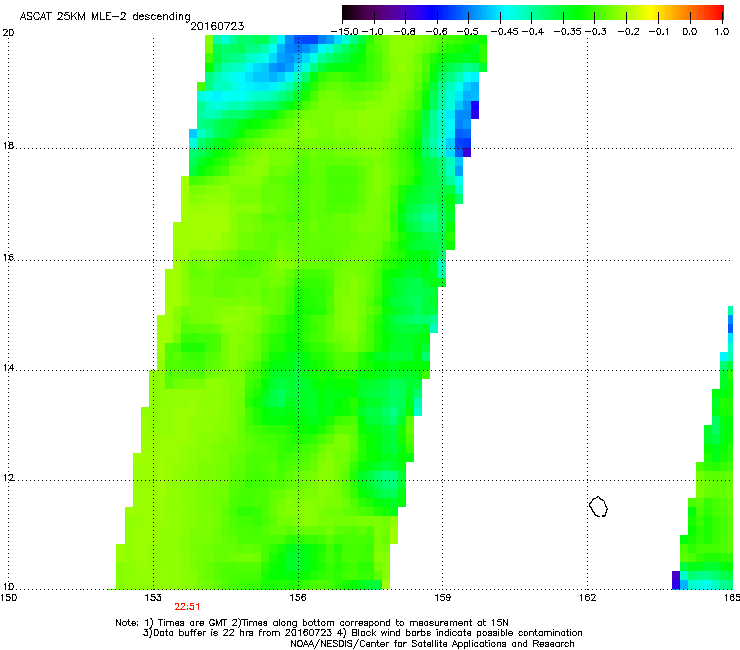Click the colorbar label 1.0

(722, 32)
